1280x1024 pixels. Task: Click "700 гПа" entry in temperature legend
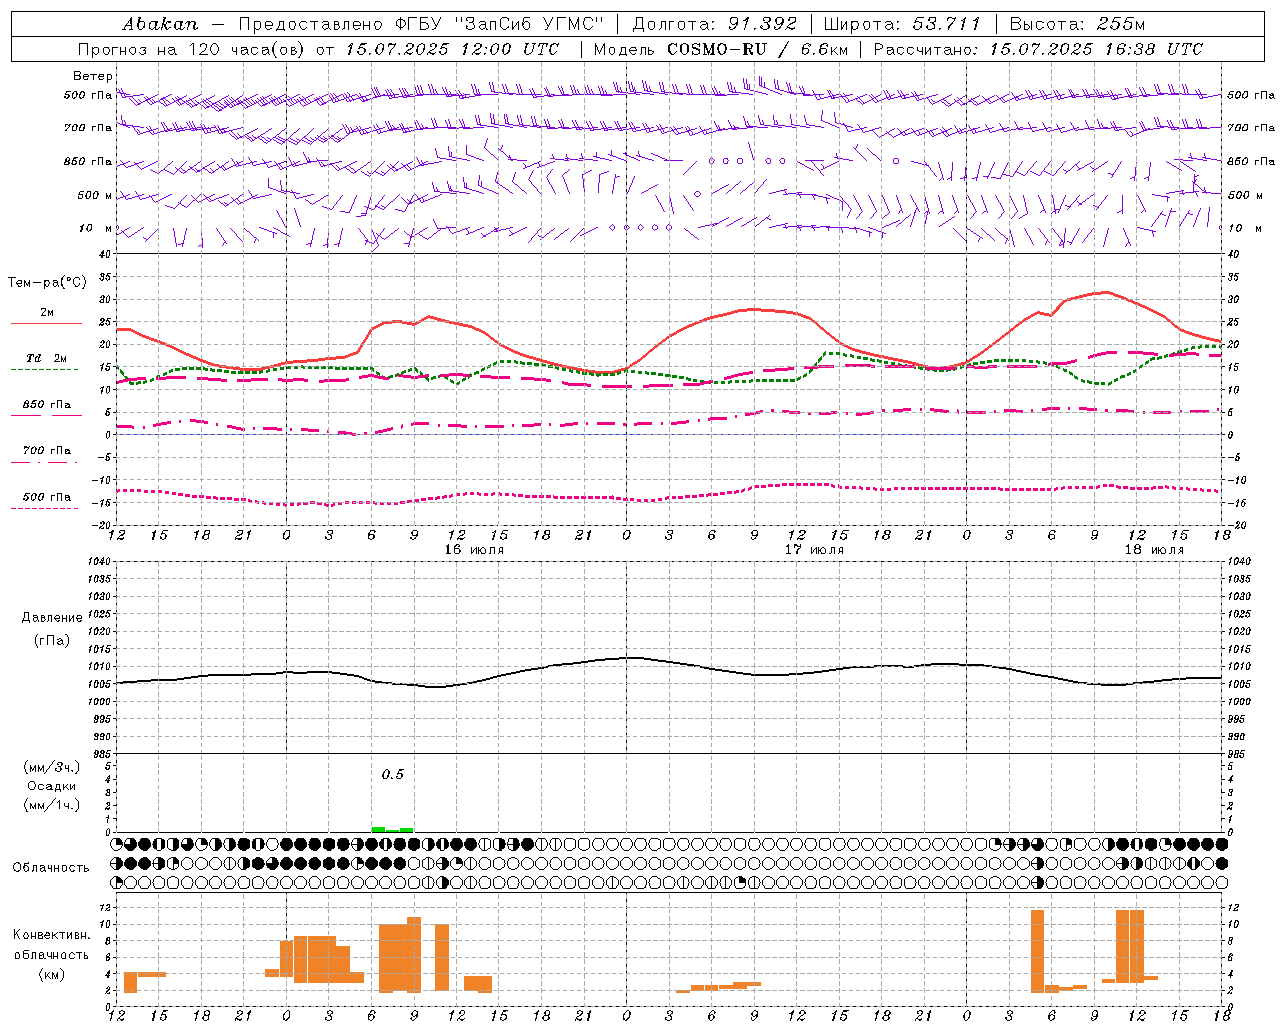tap(47, 451)
